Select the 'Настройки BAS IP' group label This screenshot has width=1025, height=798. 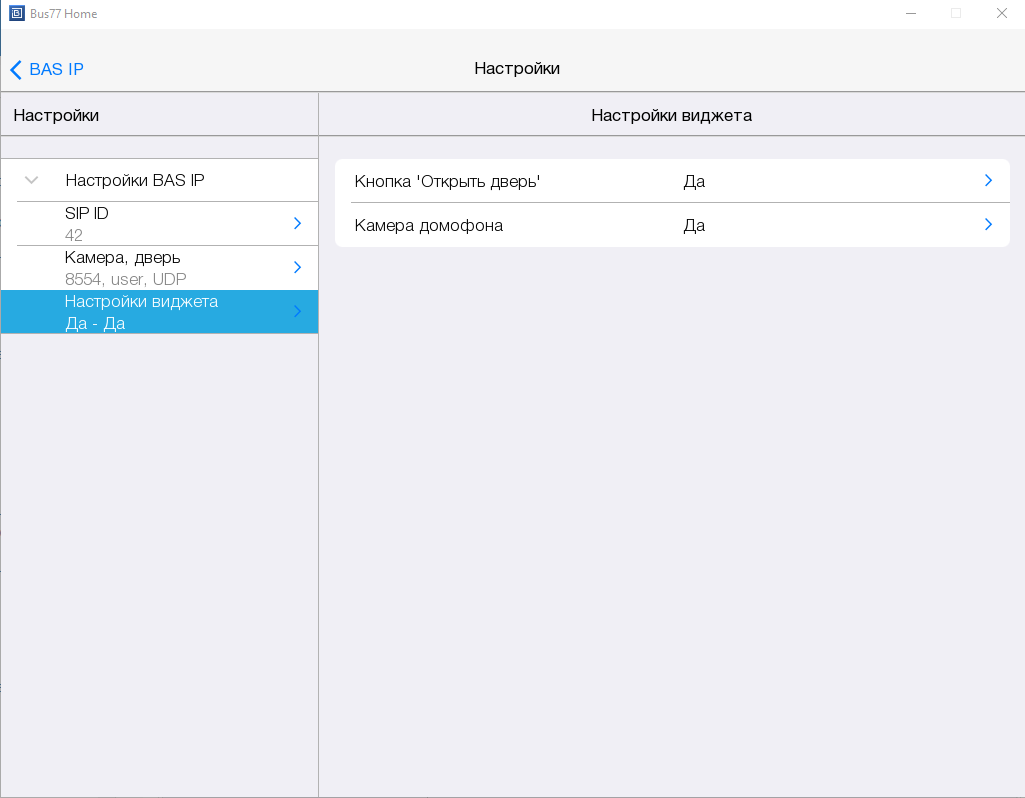(x=135, y=180)
